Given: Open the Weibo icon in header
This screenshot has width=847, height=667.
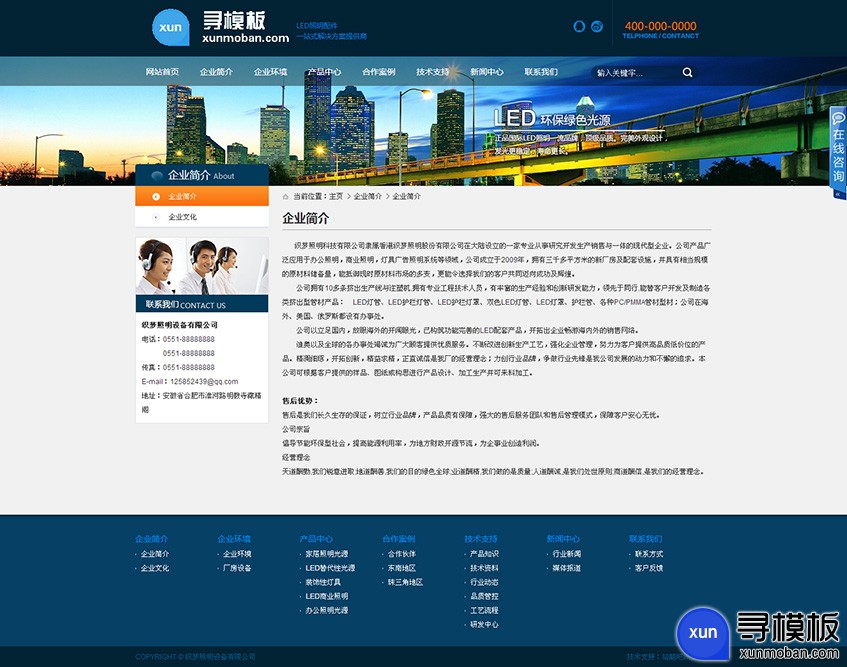Looking at the screenshot, I should point(597,26).
